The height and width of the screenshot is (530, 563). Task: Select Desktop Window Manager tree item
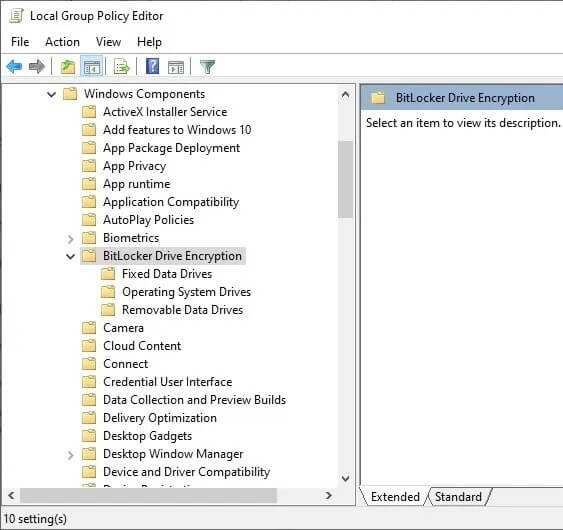[173, 454]
